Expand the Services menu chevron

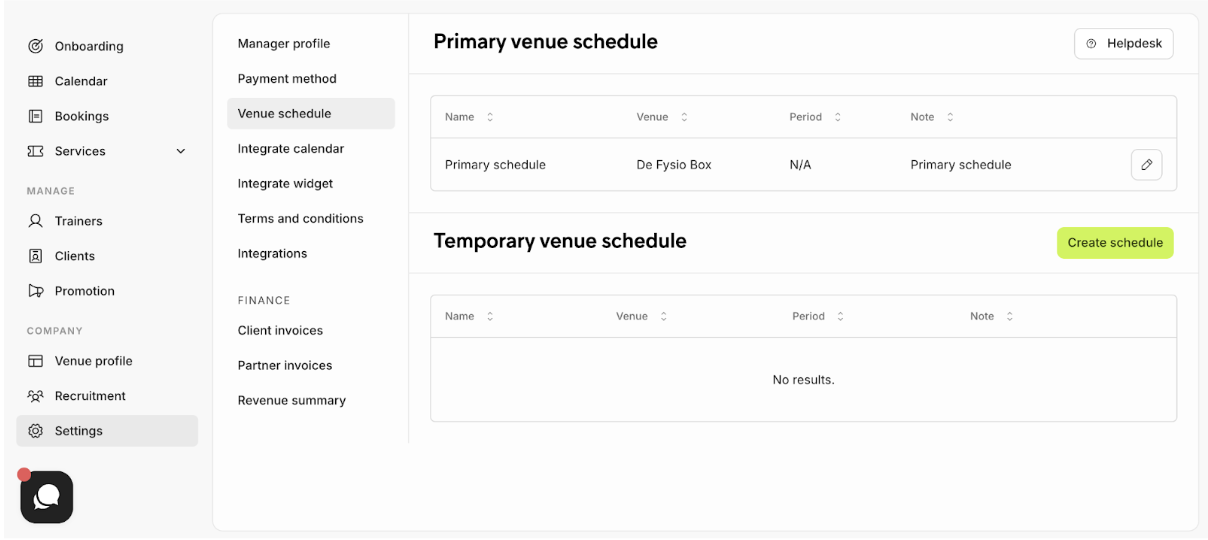(181, 151)
